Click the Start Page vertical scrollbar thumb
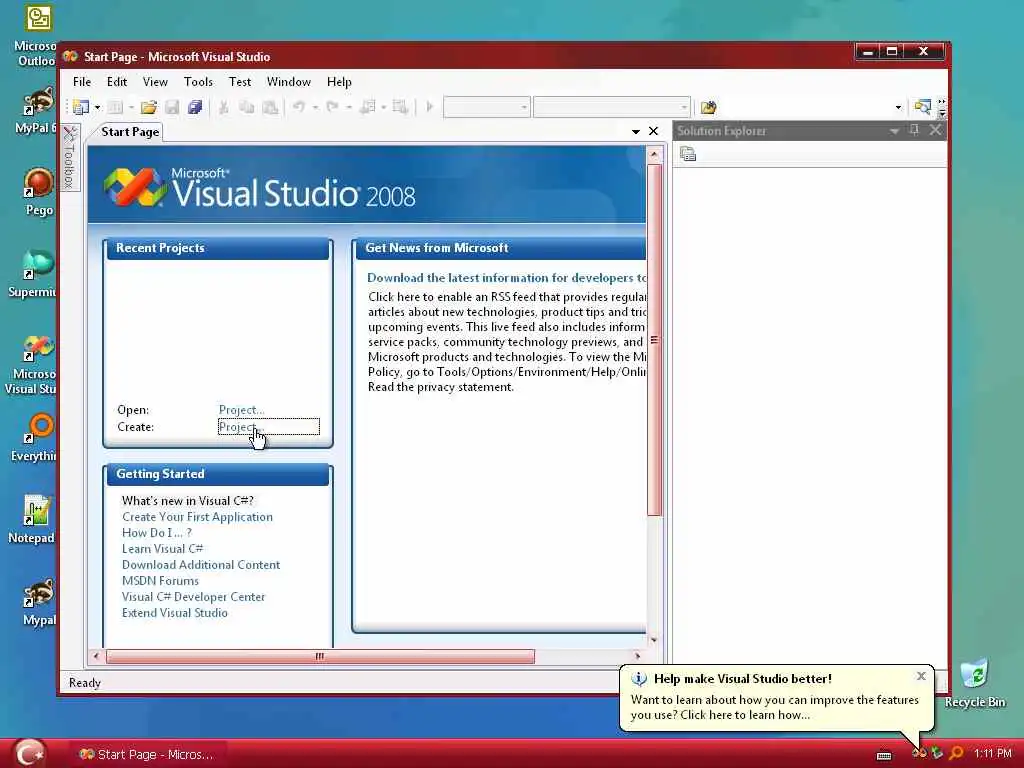 [x=654, y=340]
